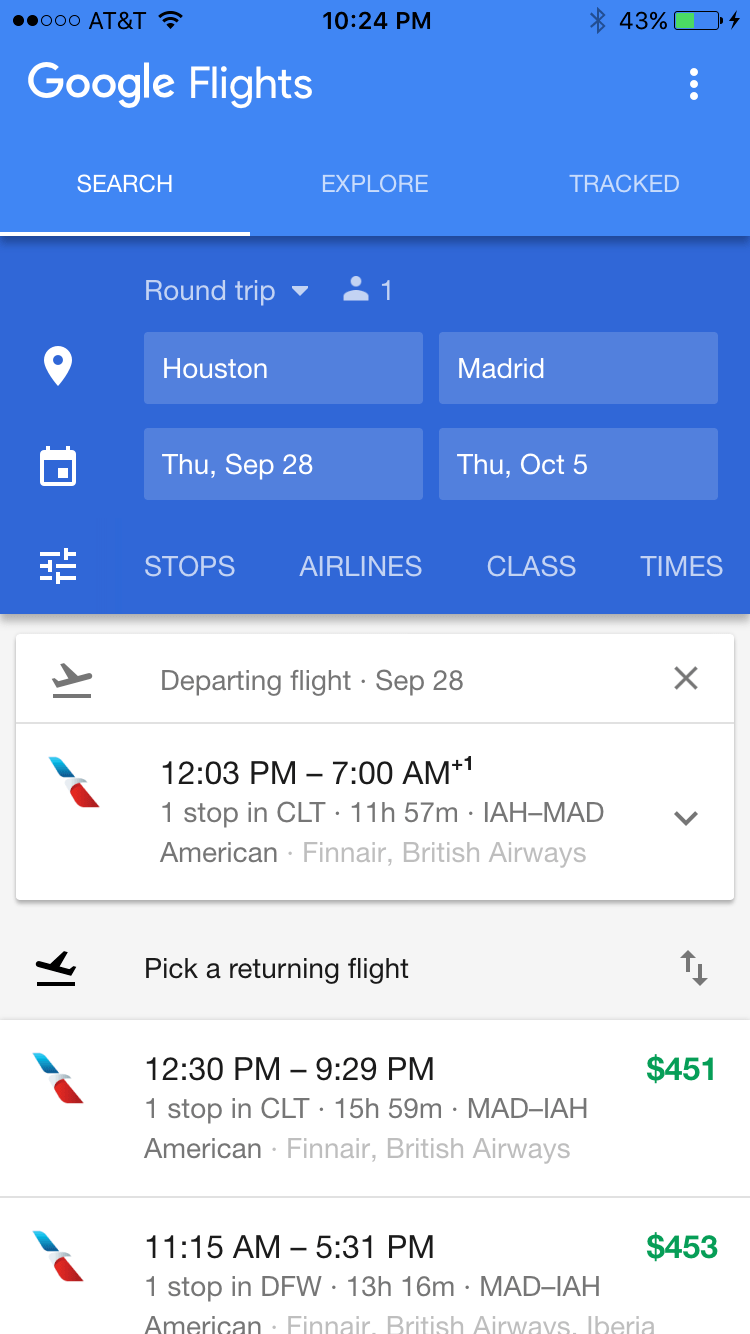Open the filter sliders icon
Screen dimensions: 750x1334
(58, 566)
